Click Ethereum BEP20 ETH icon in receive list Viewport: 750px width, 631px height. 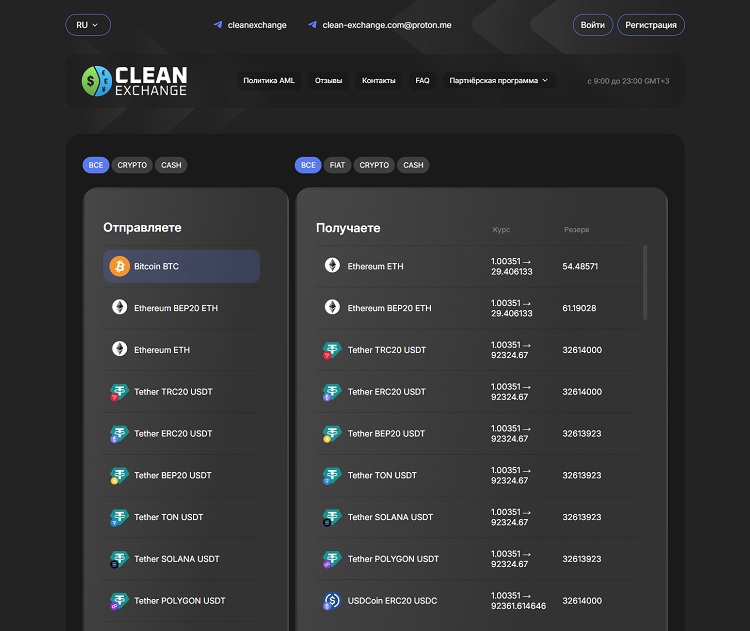[332, 307]
